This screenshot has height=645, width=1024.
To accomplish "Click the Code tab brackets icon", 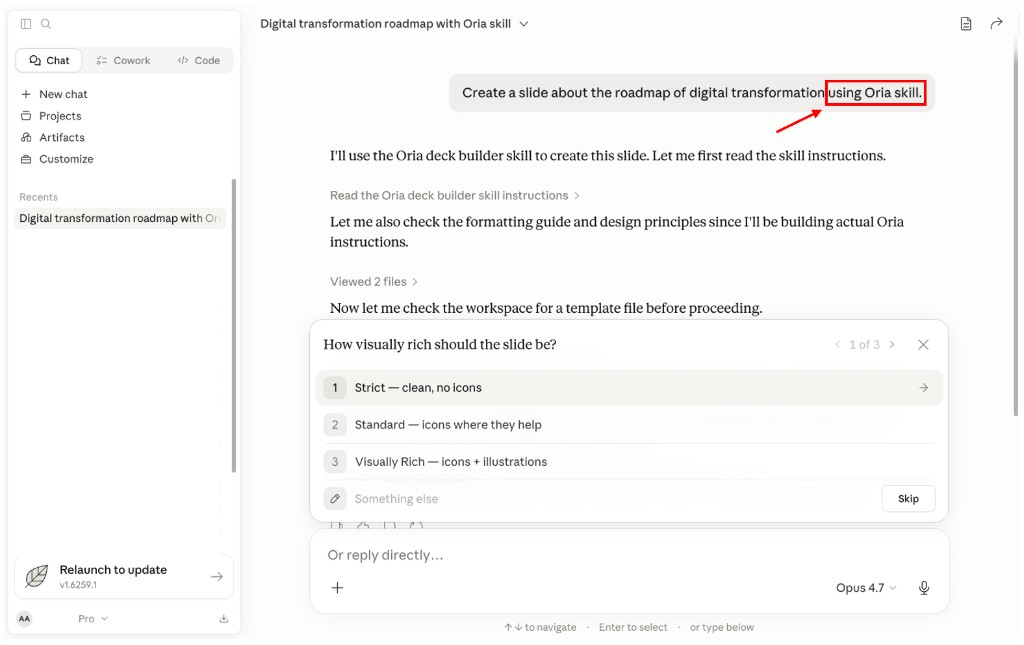I will pos(183,60).
